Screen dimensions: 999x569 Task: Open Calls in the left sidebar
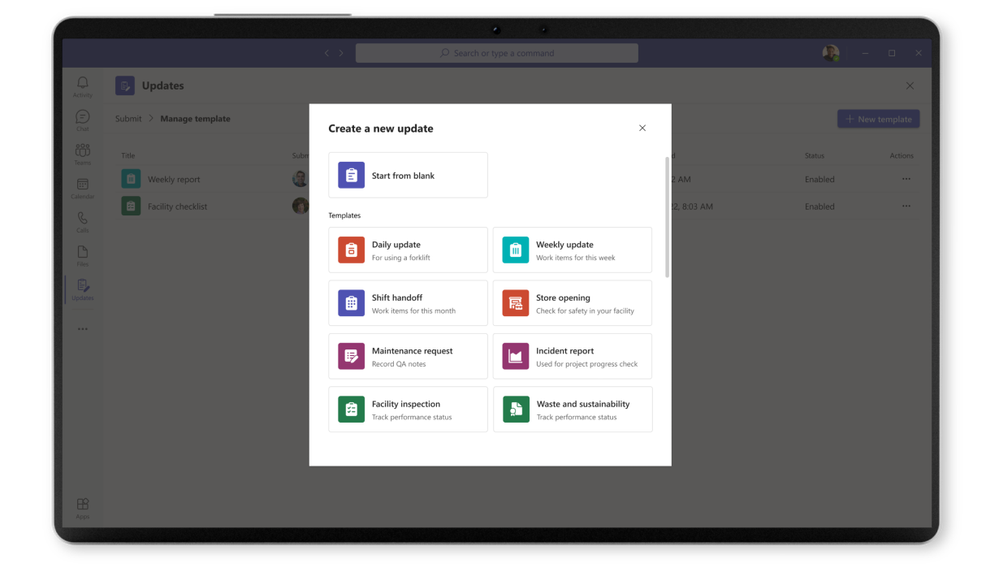click(x=82, y=222)
